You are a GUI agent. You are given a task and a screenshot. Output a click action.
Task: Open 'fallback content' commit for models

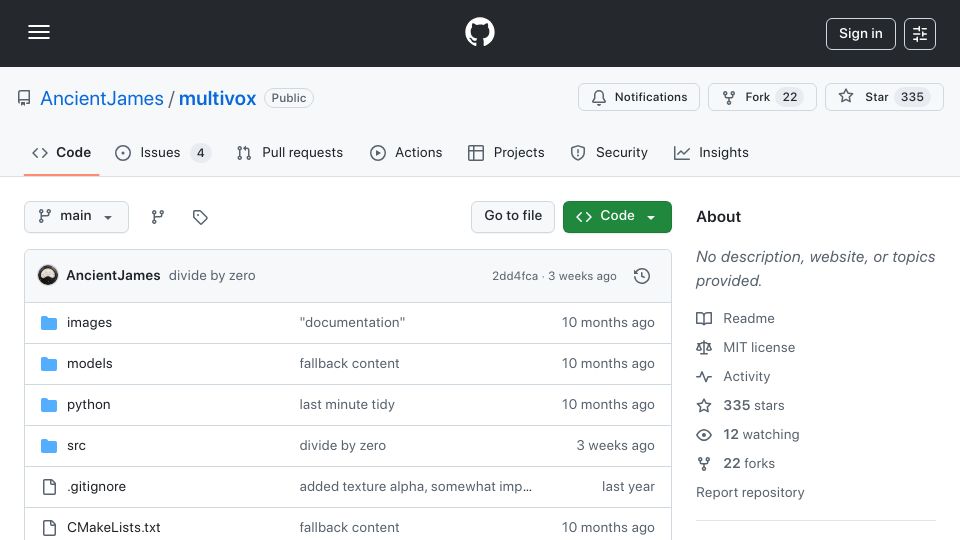pyautogui.click(x=349, y=364)
